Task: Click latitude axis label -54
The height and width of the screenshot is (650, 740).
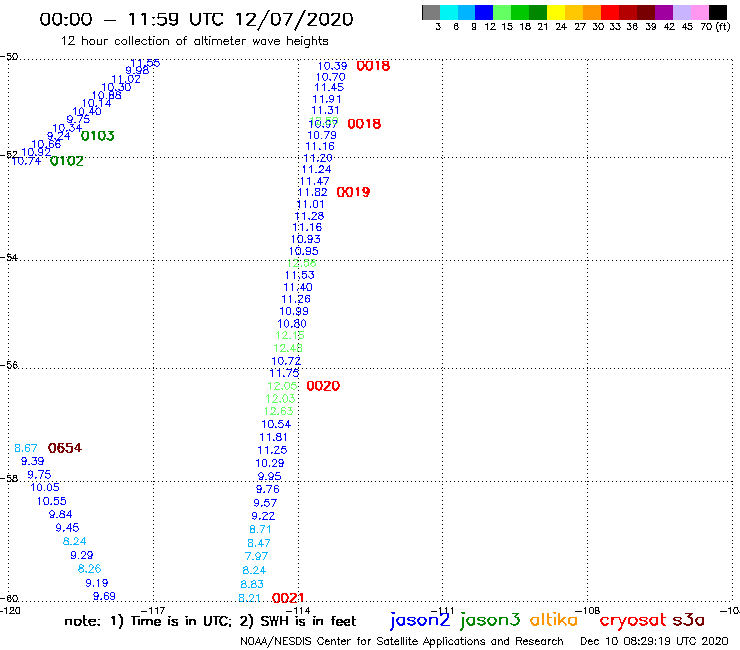Action: 9,258
